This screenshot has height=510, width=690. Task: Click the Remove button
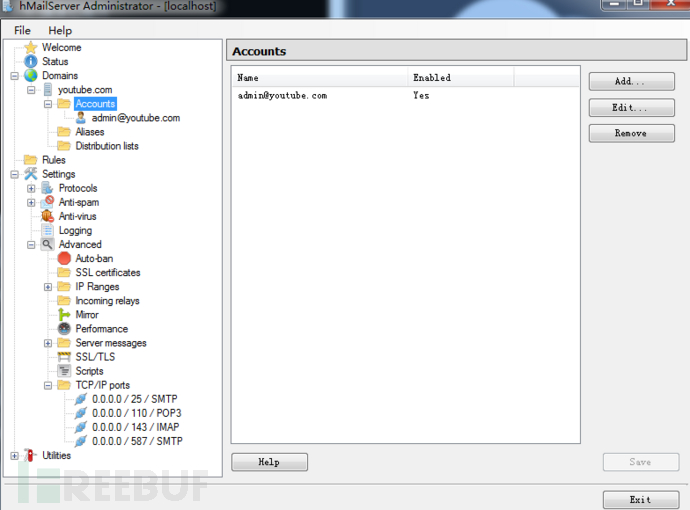(x=631, y=133)
